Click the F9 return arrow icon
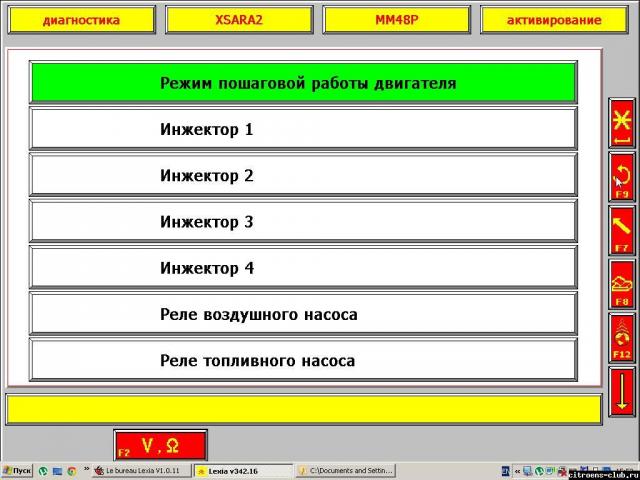Screen dimensions: 640x480 (x=622, y=177)
